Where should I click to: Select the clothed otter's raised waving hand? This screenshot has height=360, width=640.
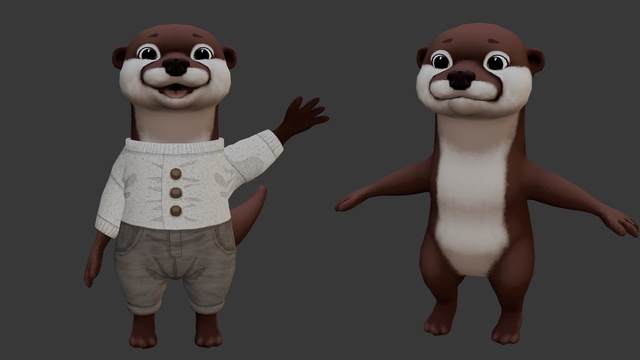302,117
